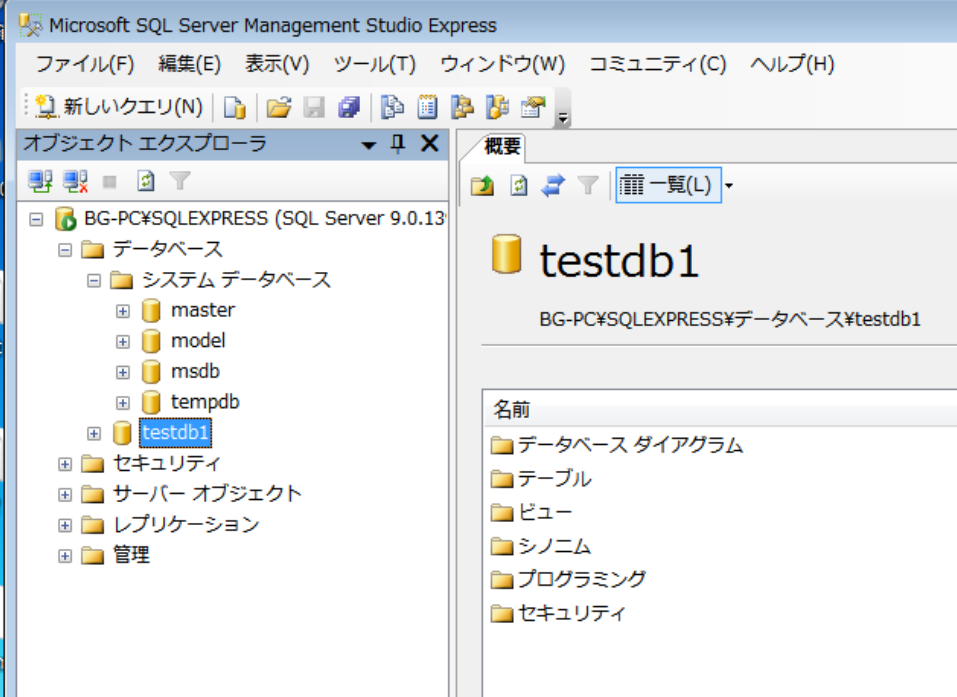Open the 編集(E) menu
Image resolution: width=957 pixels, height=697 pixels.
(189, 64)
